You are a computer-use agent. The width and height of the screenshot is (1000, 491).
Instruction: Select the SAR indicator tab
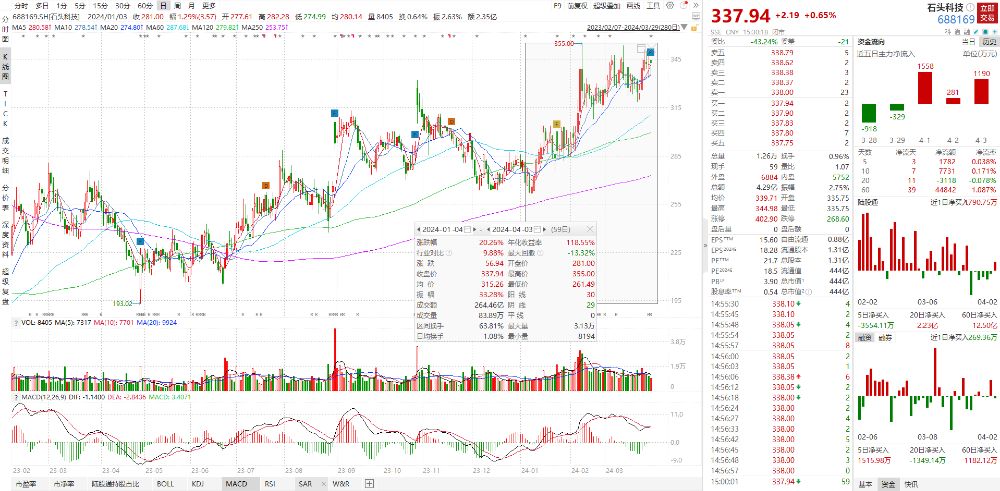(305, 484)
